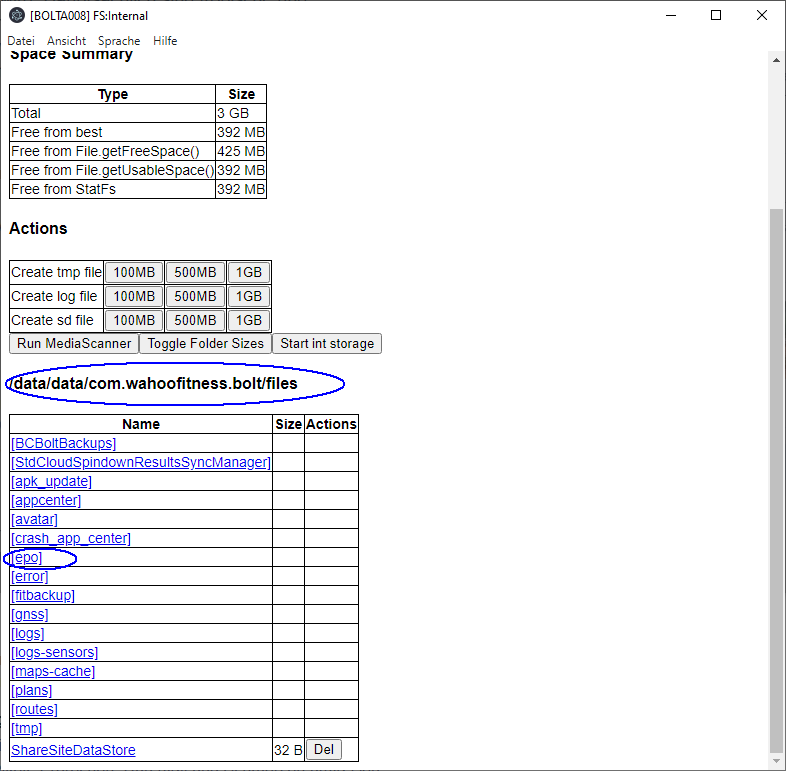Open the Ansicht menu

[66, 41]
